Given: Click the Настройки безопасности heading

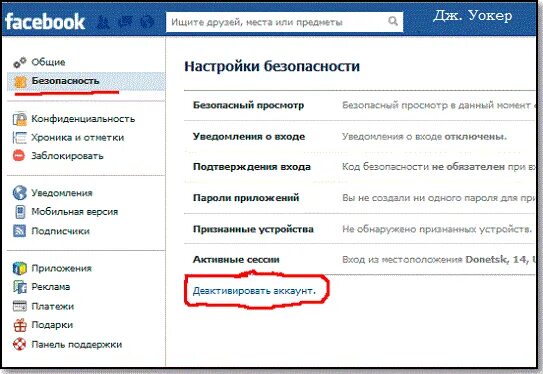Looking at the screenshot, I should click(272, 66).
